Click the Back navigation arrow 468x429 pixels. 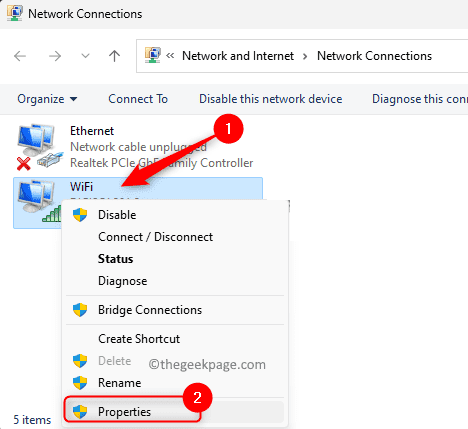coord(20,56)
